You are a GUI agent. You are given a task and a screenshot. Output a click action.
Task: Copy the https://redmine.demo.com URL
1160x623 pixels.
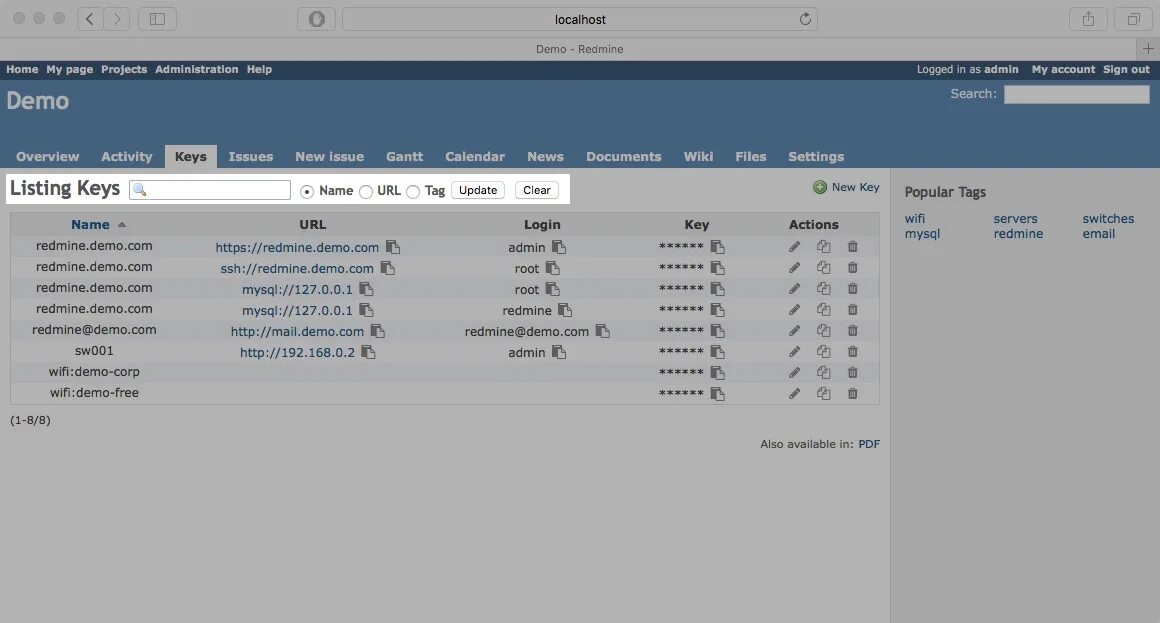pyautogui.click(x=396, y=246)
